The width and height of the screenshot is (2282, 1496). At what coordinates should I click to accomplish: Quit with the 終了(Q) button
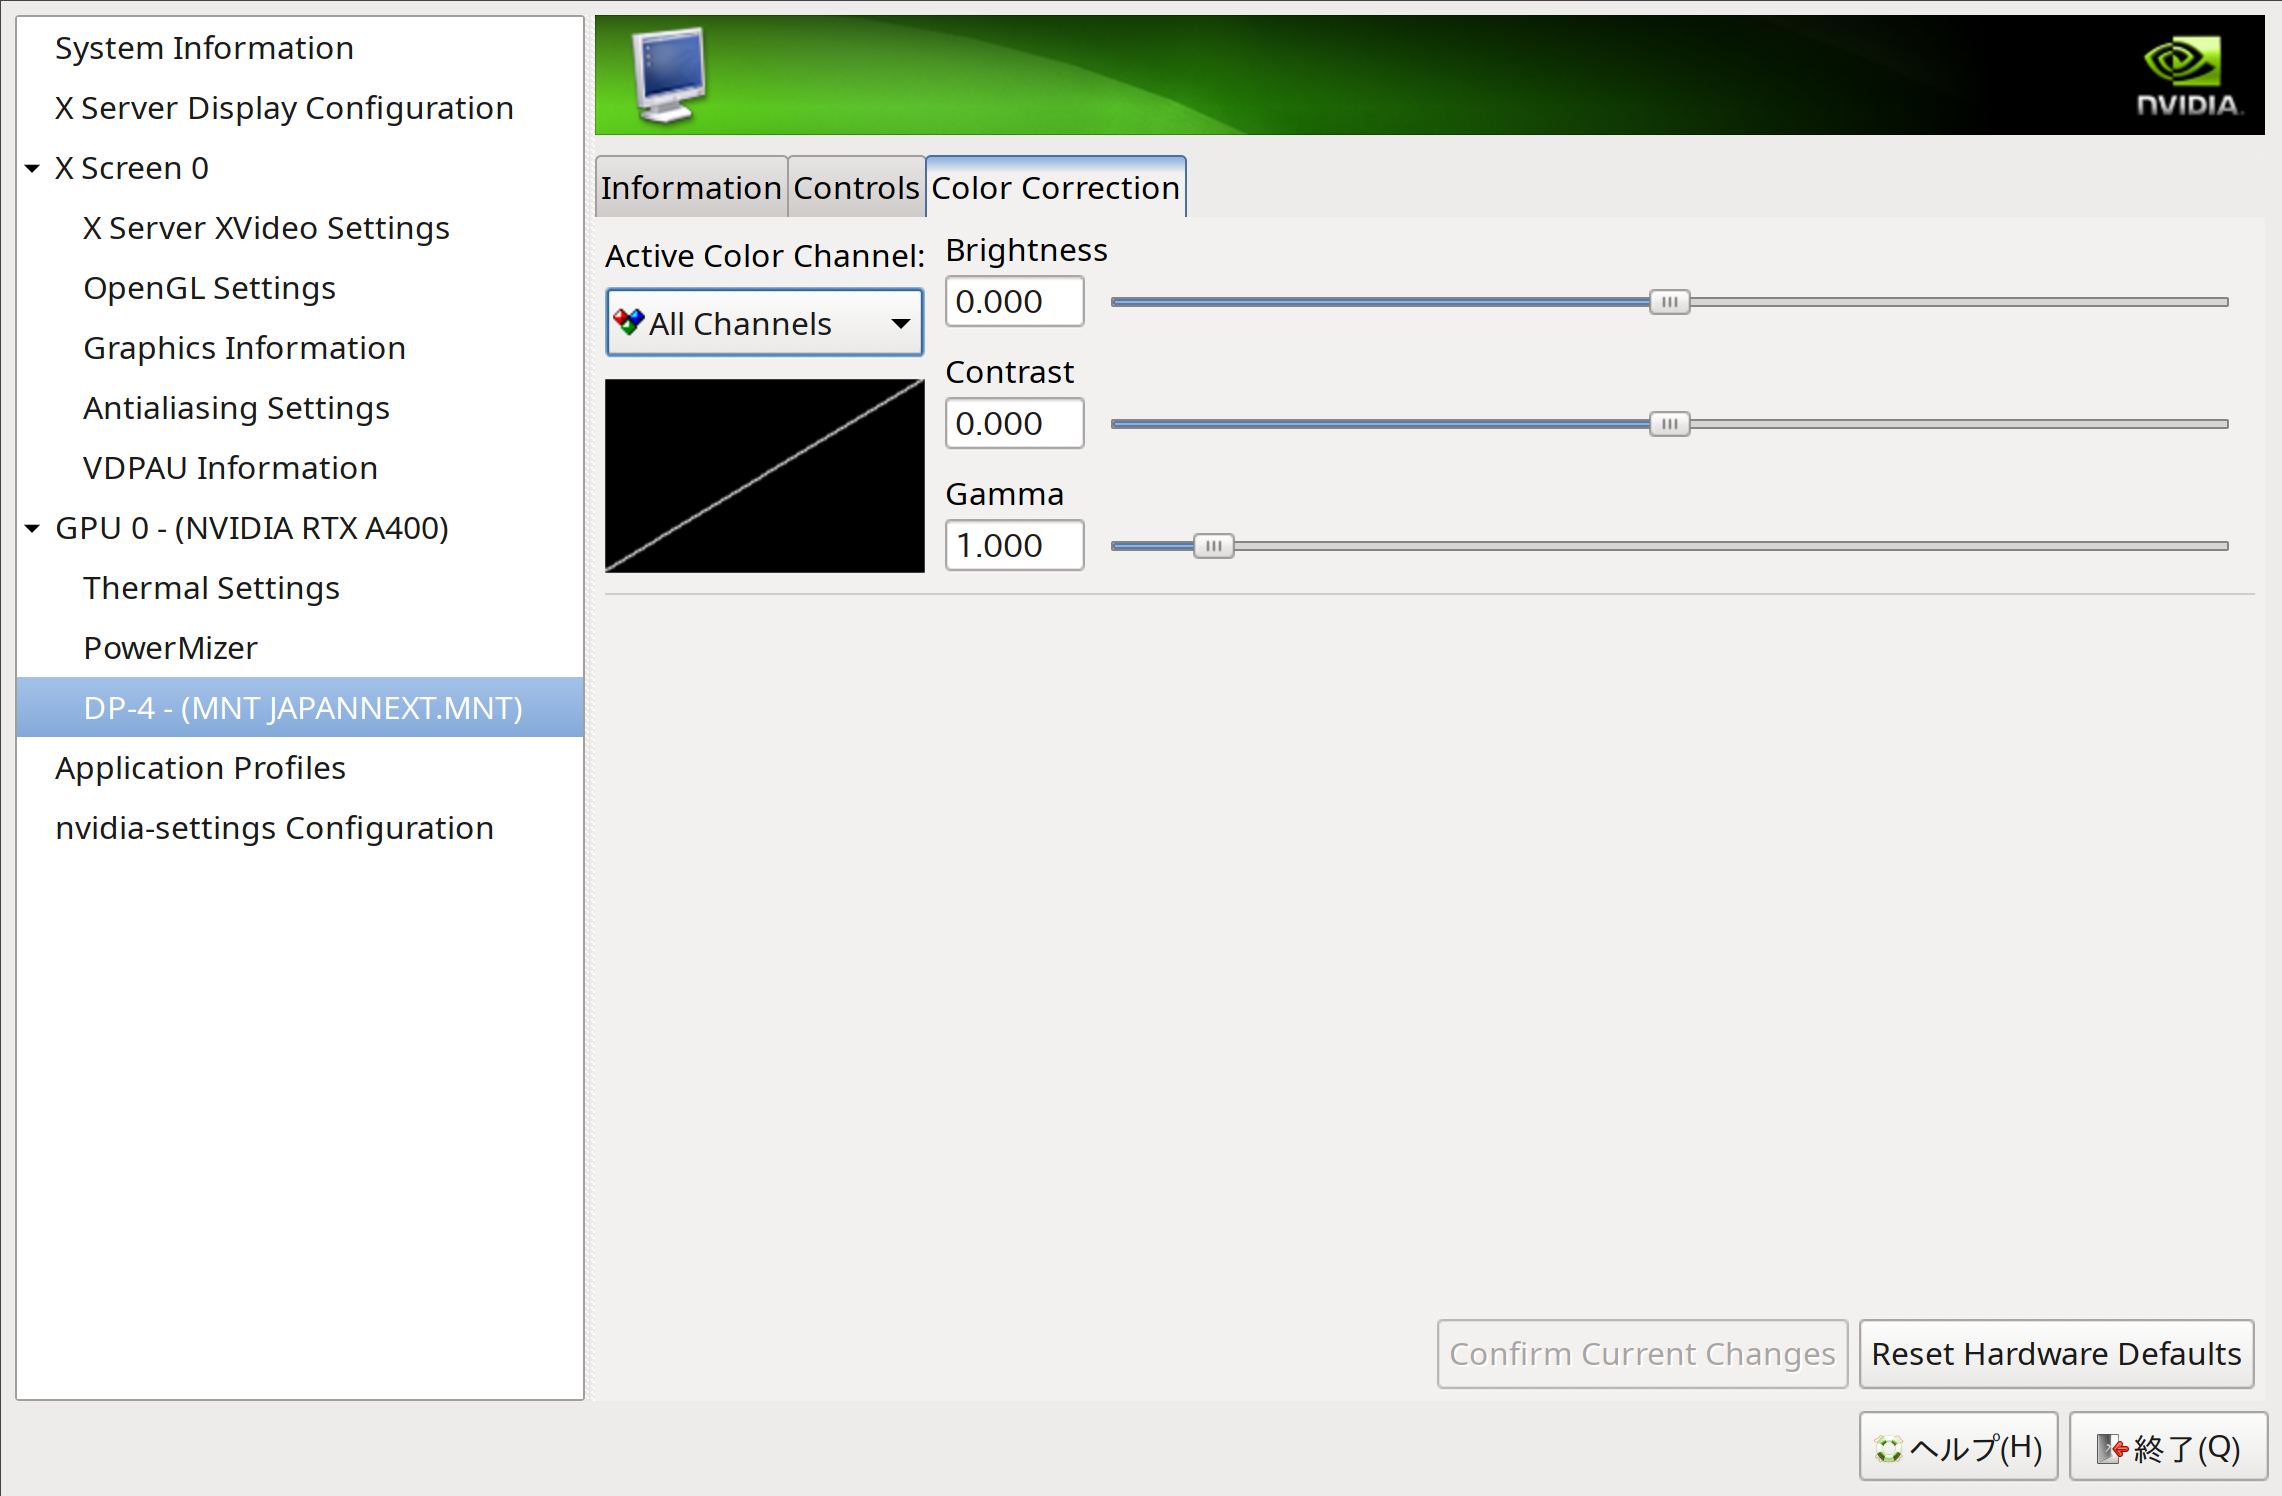click(2168, 1446)
